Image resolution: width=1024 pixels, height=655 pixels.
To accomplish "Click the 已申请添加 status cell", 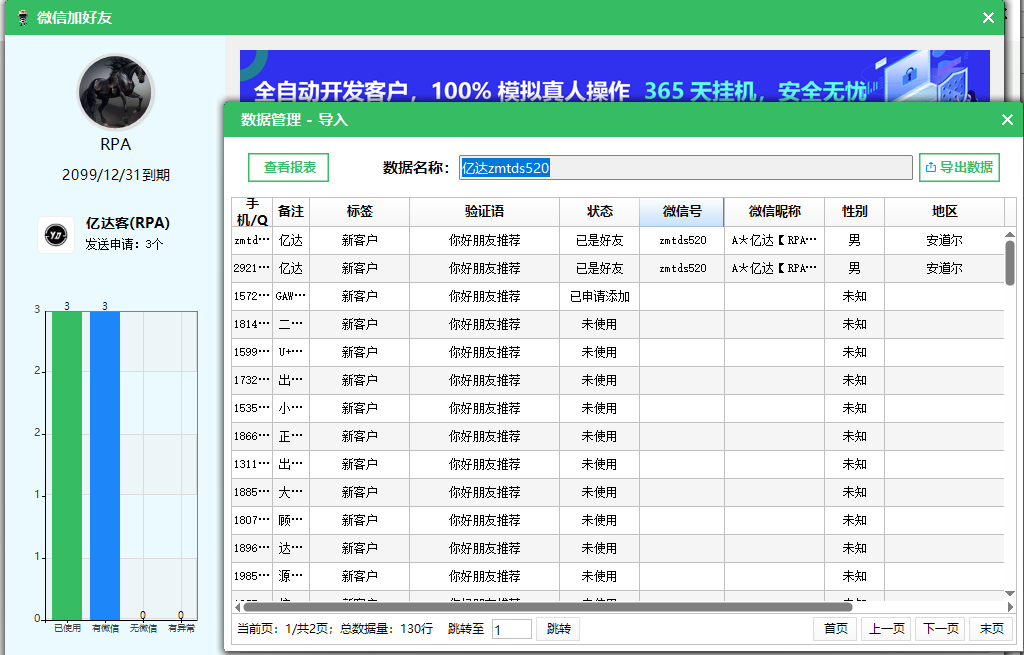I will (600, 296).
